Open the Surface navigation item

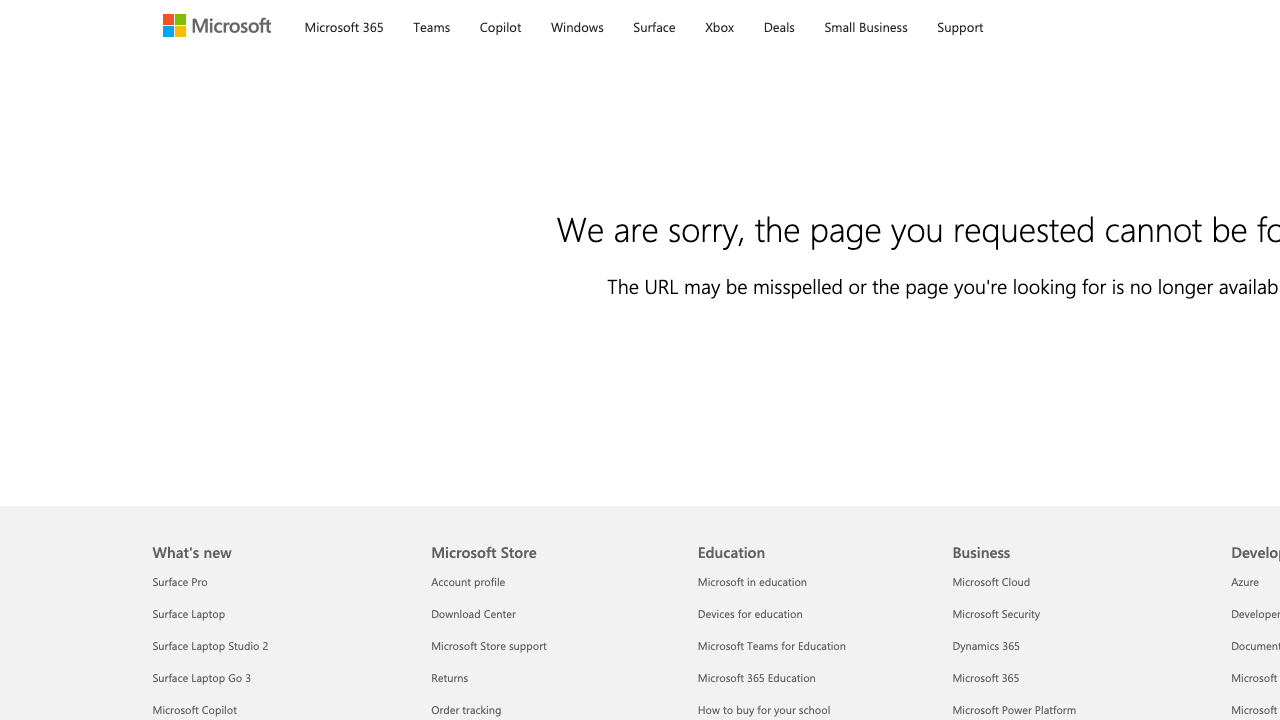(x=654, y=27)
